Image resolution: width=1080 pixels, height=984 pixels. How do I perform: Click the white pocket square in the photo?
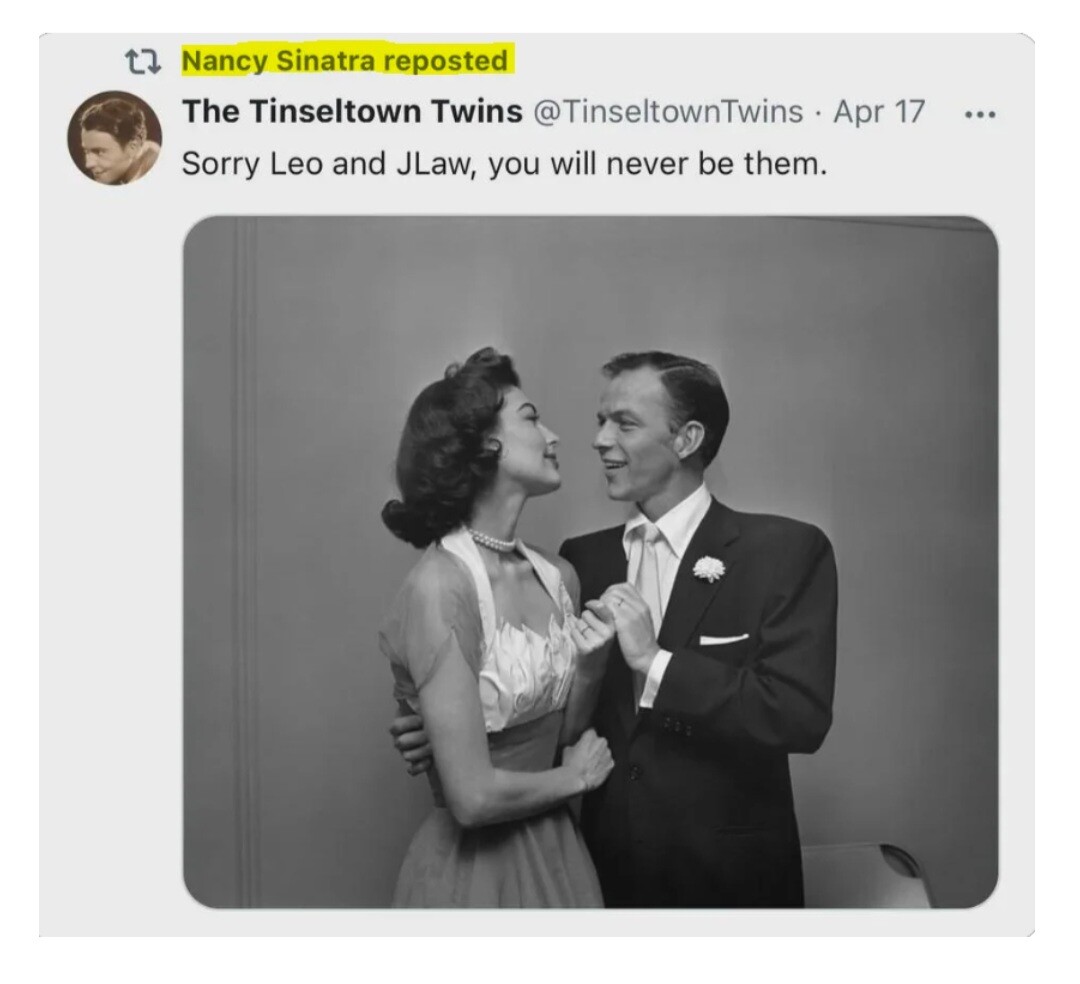click(x=724, y=639)
